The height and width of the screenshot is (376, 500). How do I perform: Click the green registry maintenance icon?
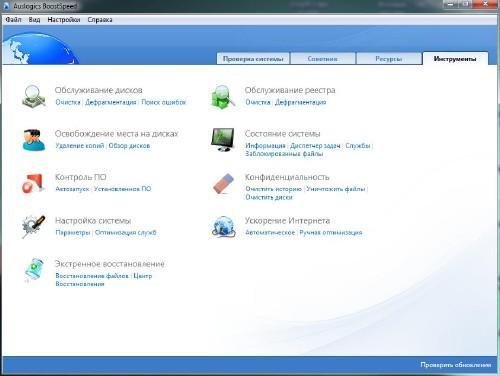(x=223, y=96)
